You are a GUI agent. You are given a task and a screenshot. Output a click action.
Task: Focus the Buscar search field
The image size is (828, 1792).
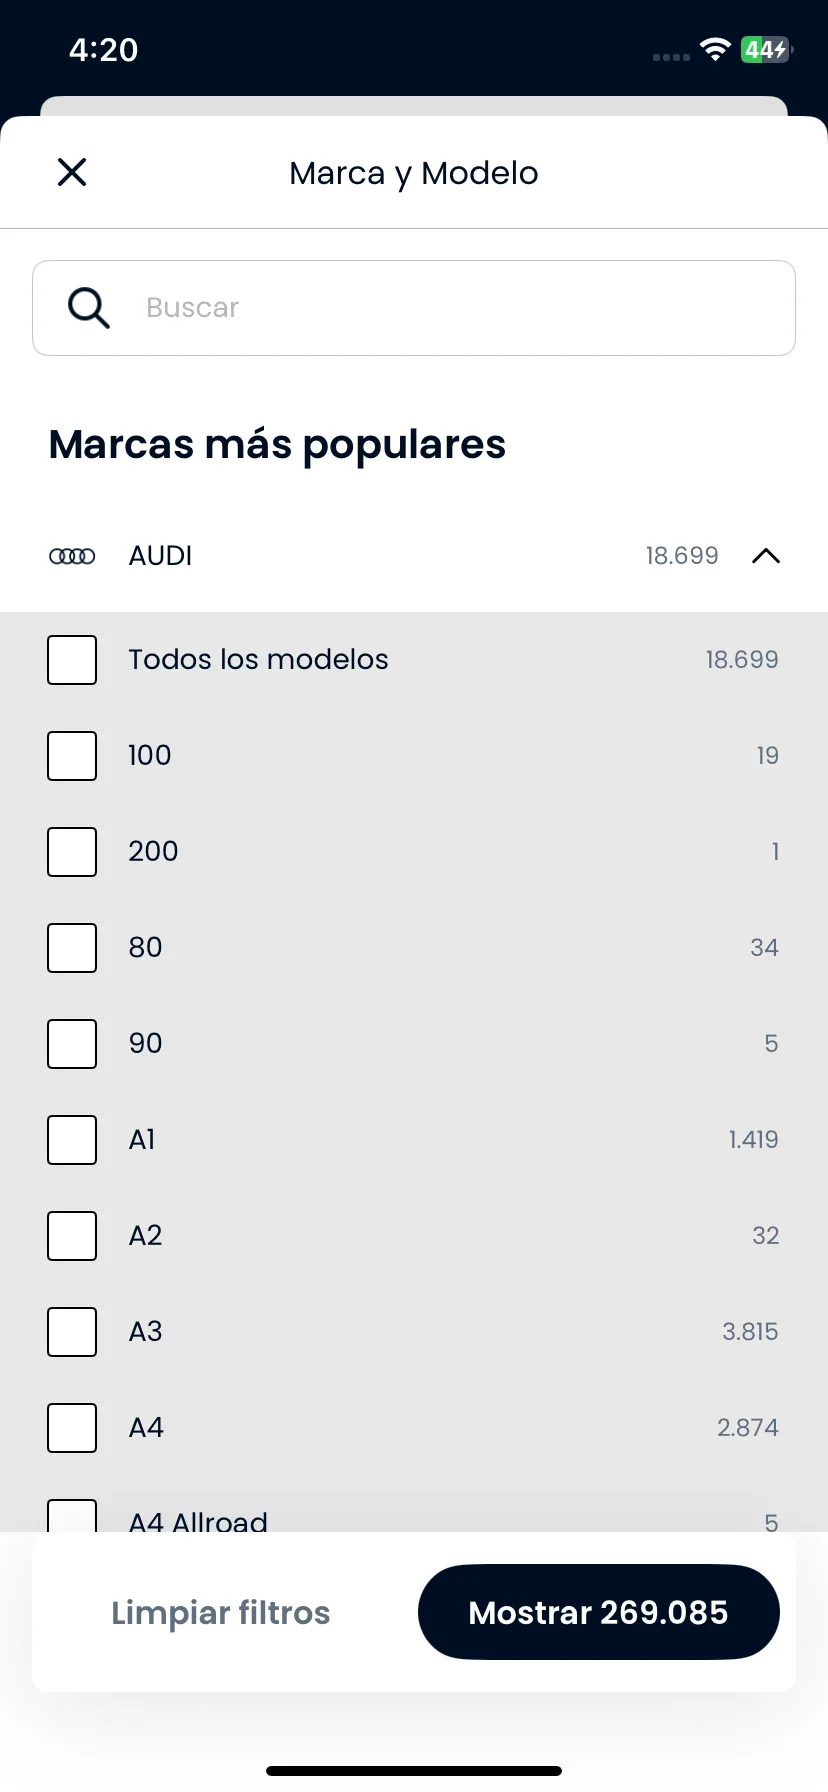click(414, 308)
